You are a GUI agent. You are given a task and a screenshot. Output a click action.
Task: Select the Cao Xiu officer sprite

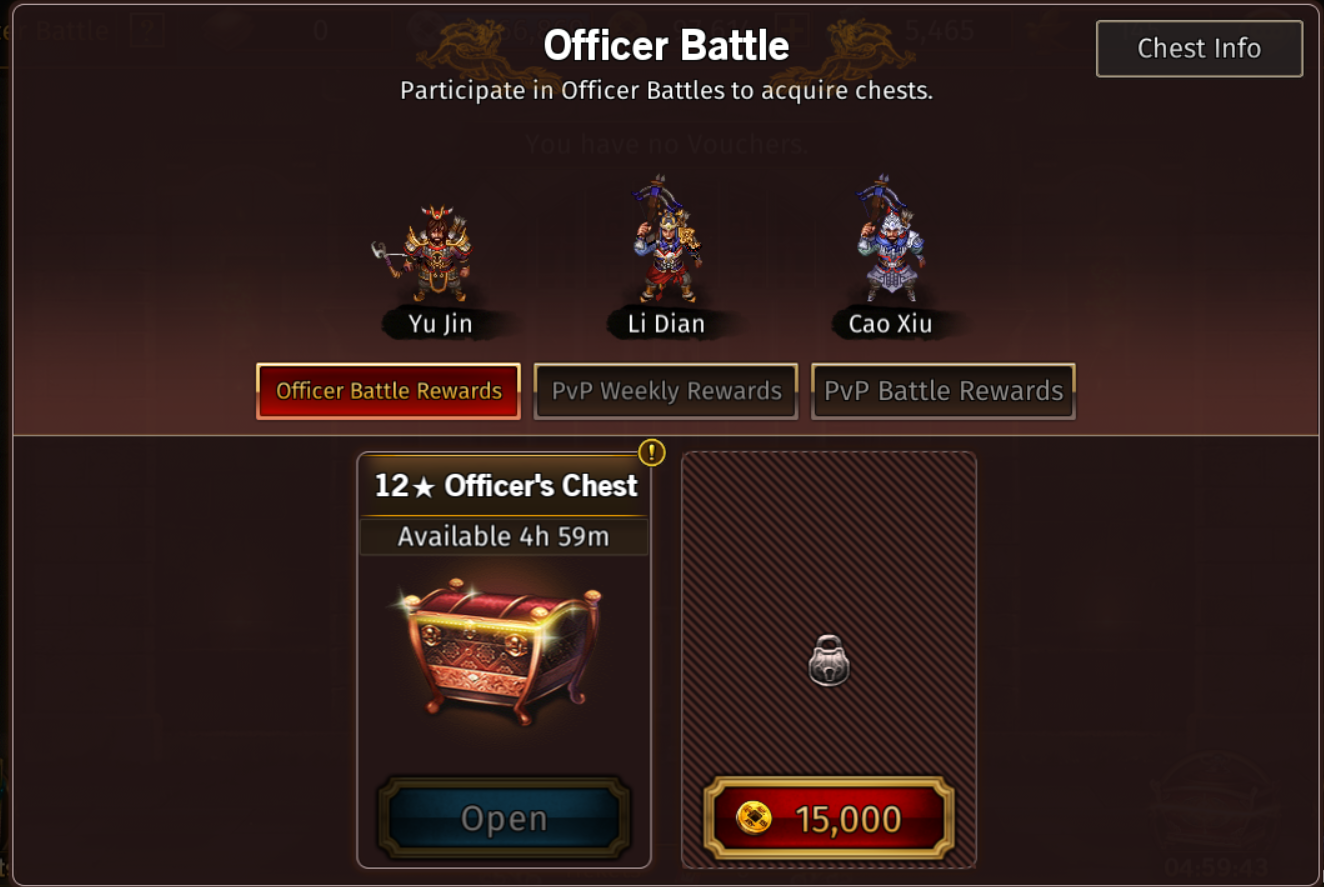(x=890, y=238)
